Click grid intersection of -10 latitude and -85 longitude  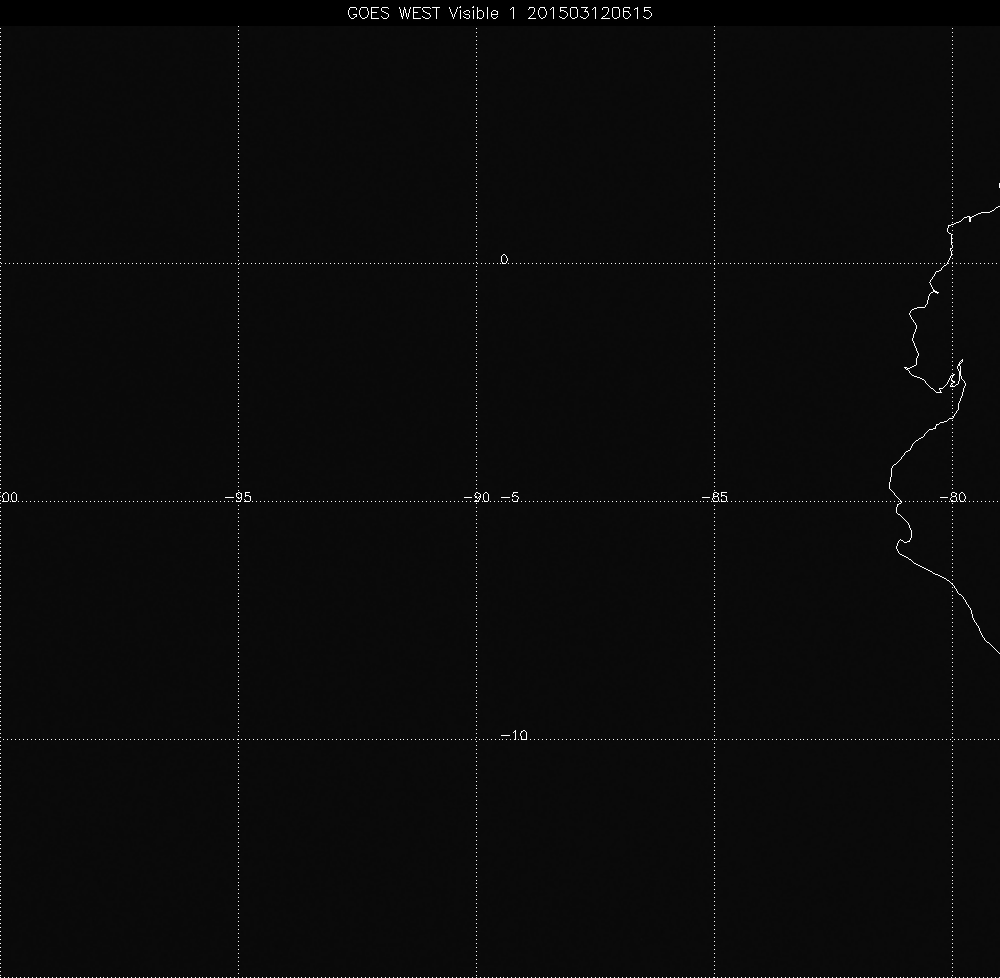pos(715,739)
